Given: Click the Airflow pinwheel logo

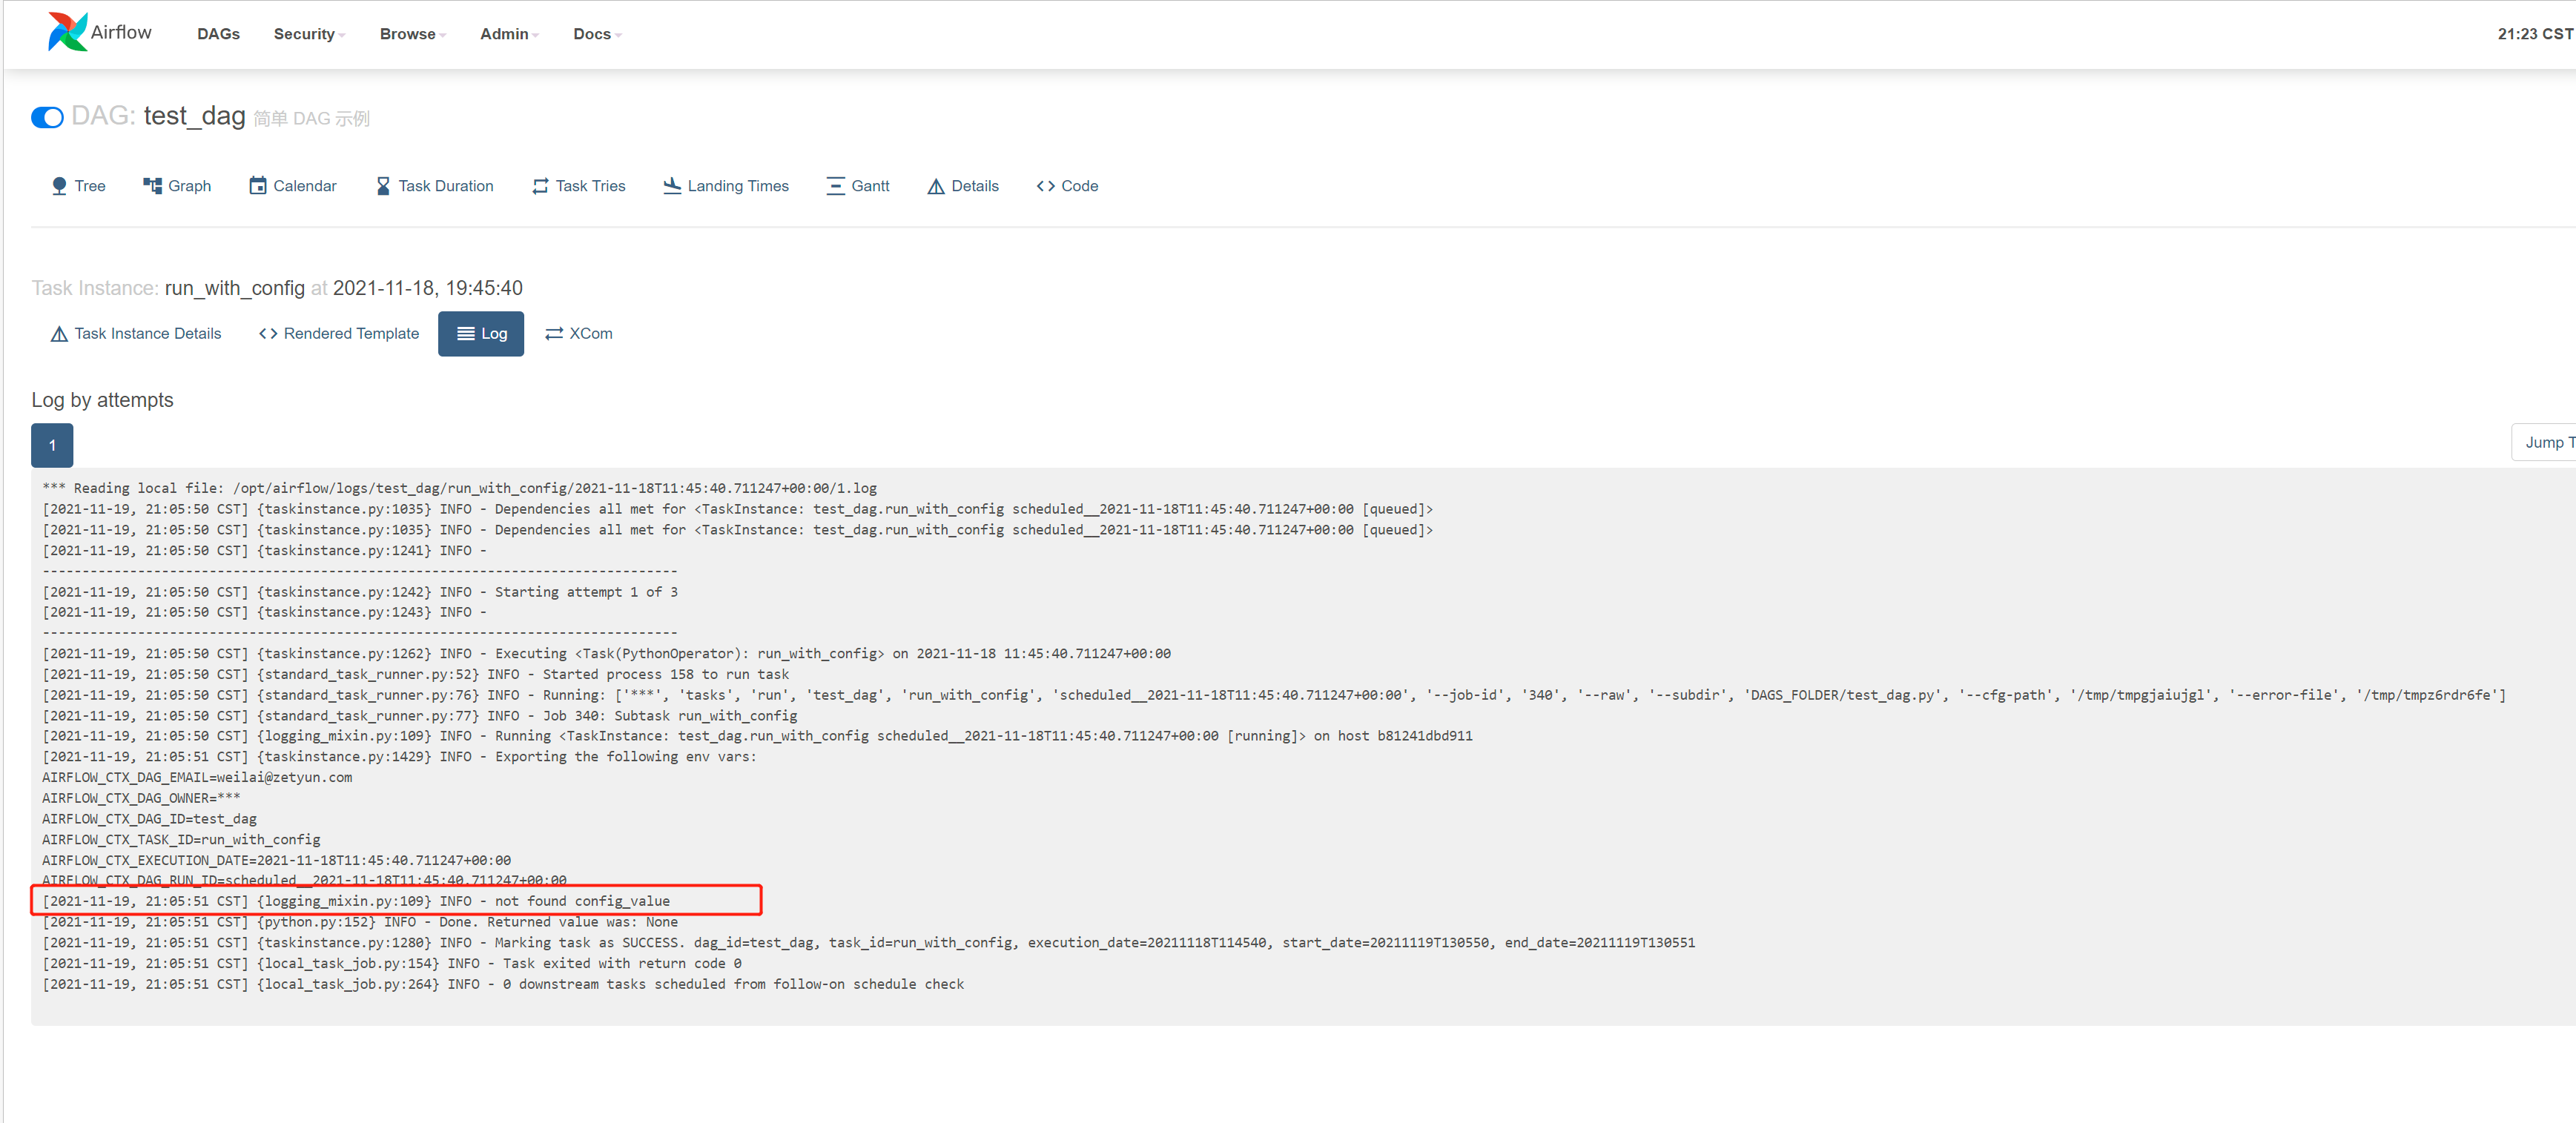Looking at the screenshot, I should (67, 32).
